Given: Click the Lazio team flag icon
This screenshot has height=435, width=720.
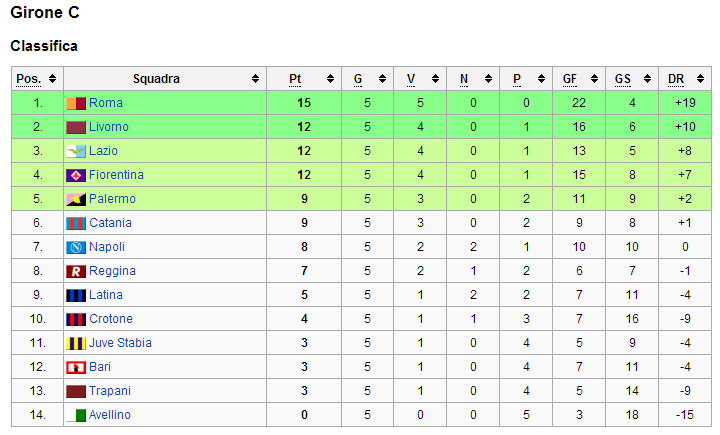Looking at the screenshot, I should 76,151.
